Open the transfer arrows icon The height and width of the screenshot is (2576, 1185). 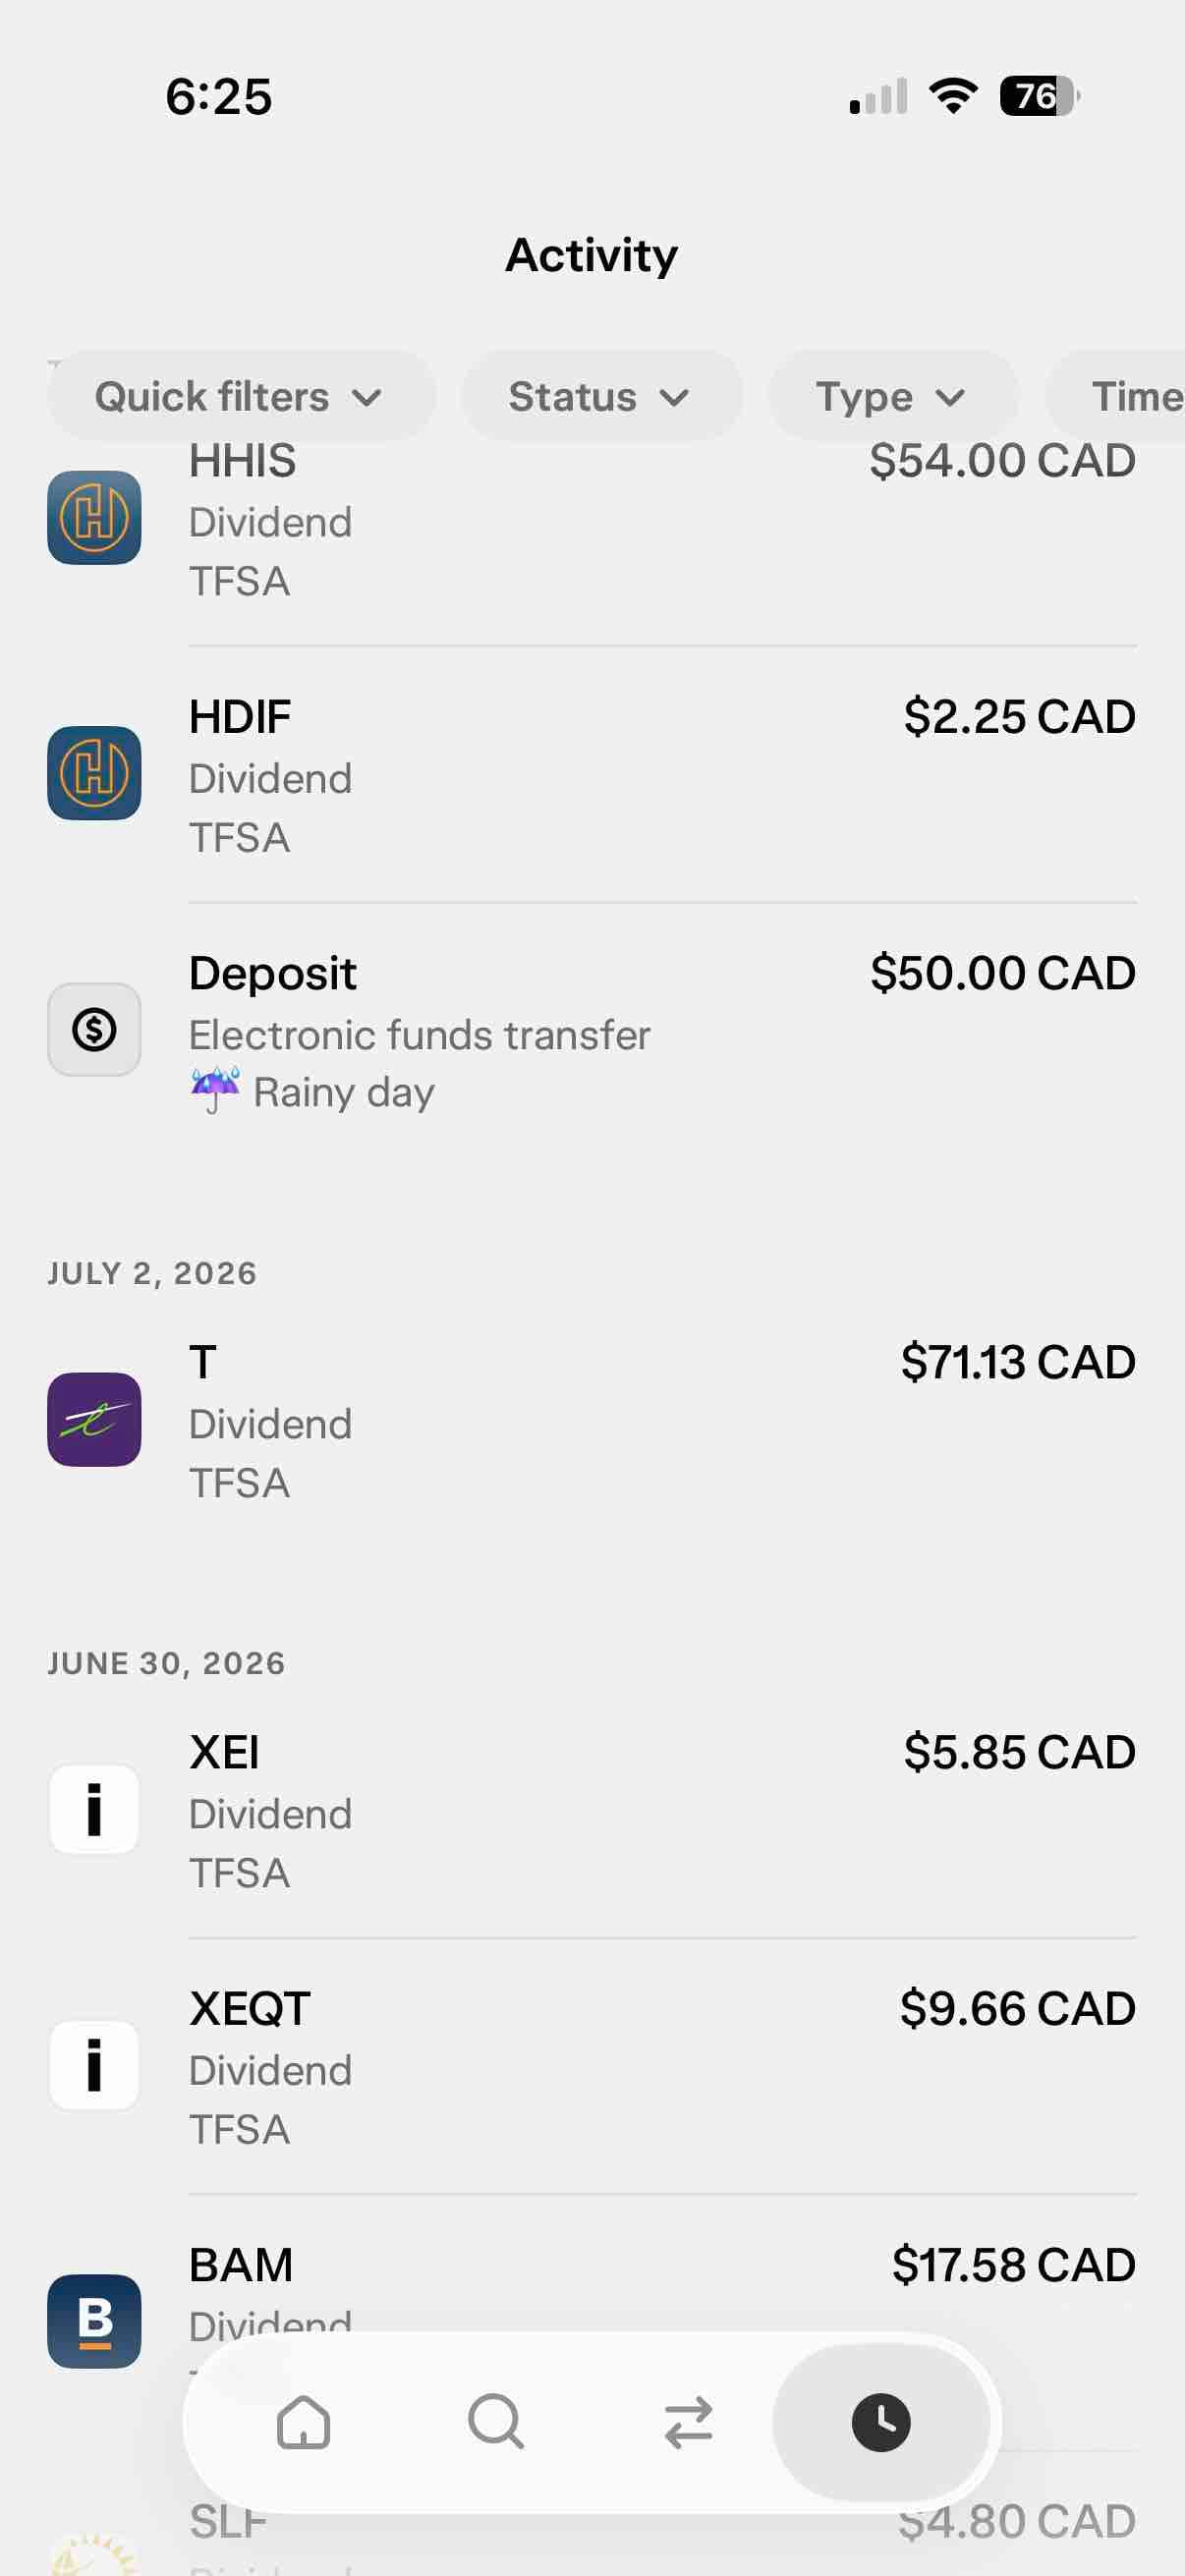(688, 2422)
